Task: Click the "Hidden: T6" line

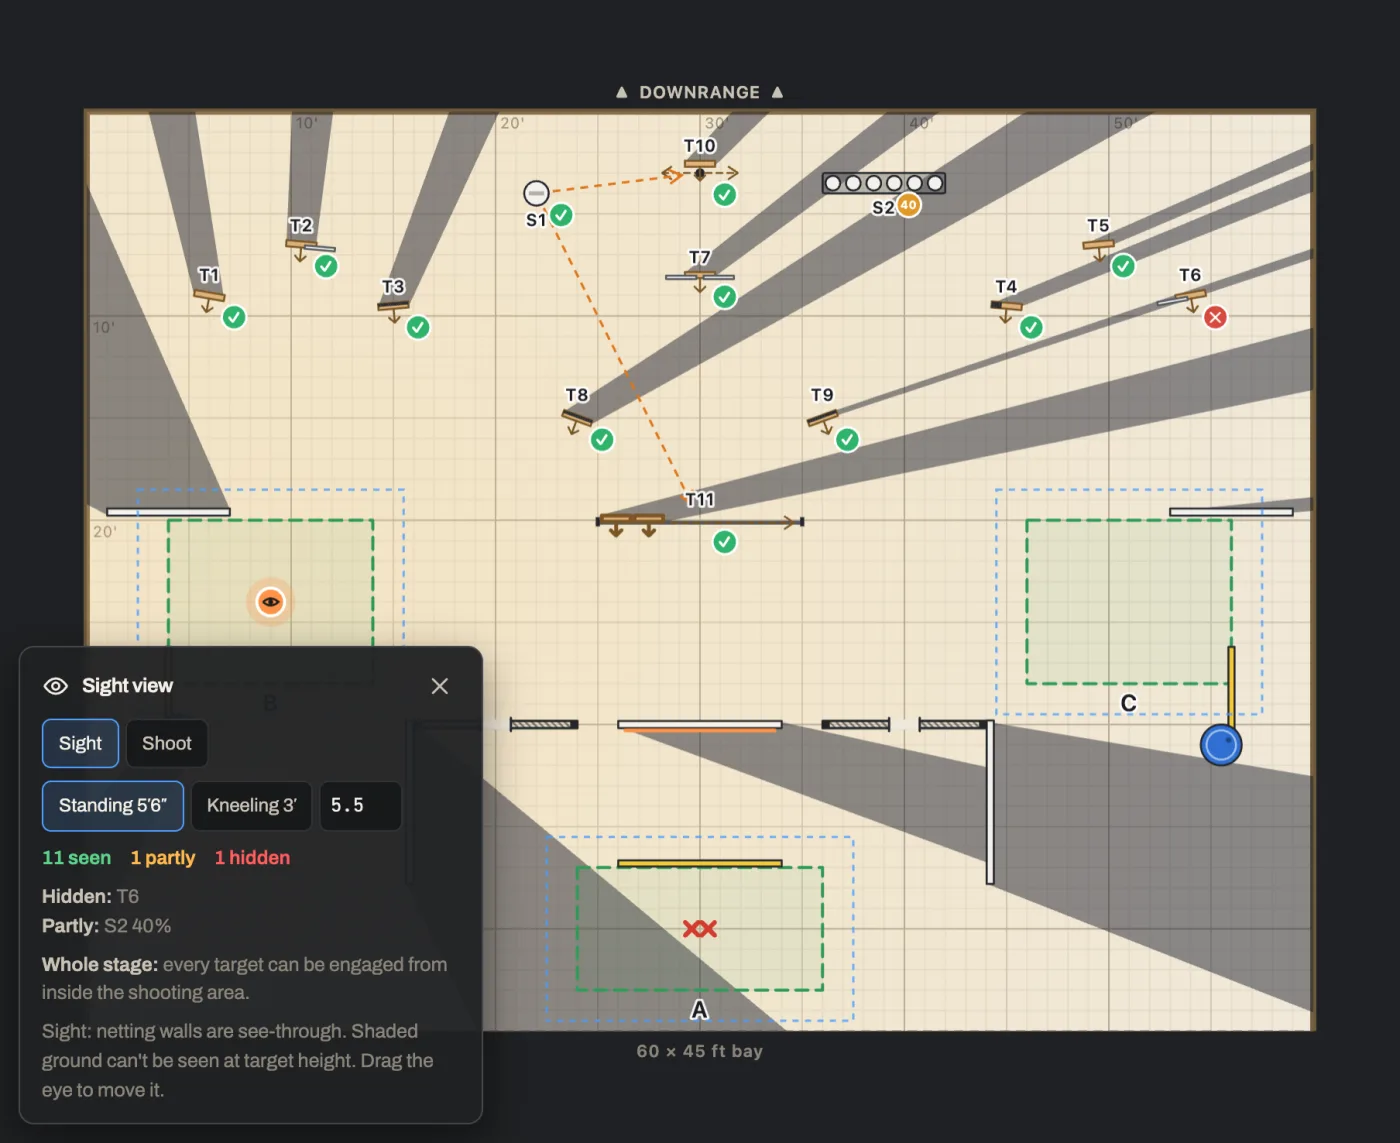Action: 91,896
